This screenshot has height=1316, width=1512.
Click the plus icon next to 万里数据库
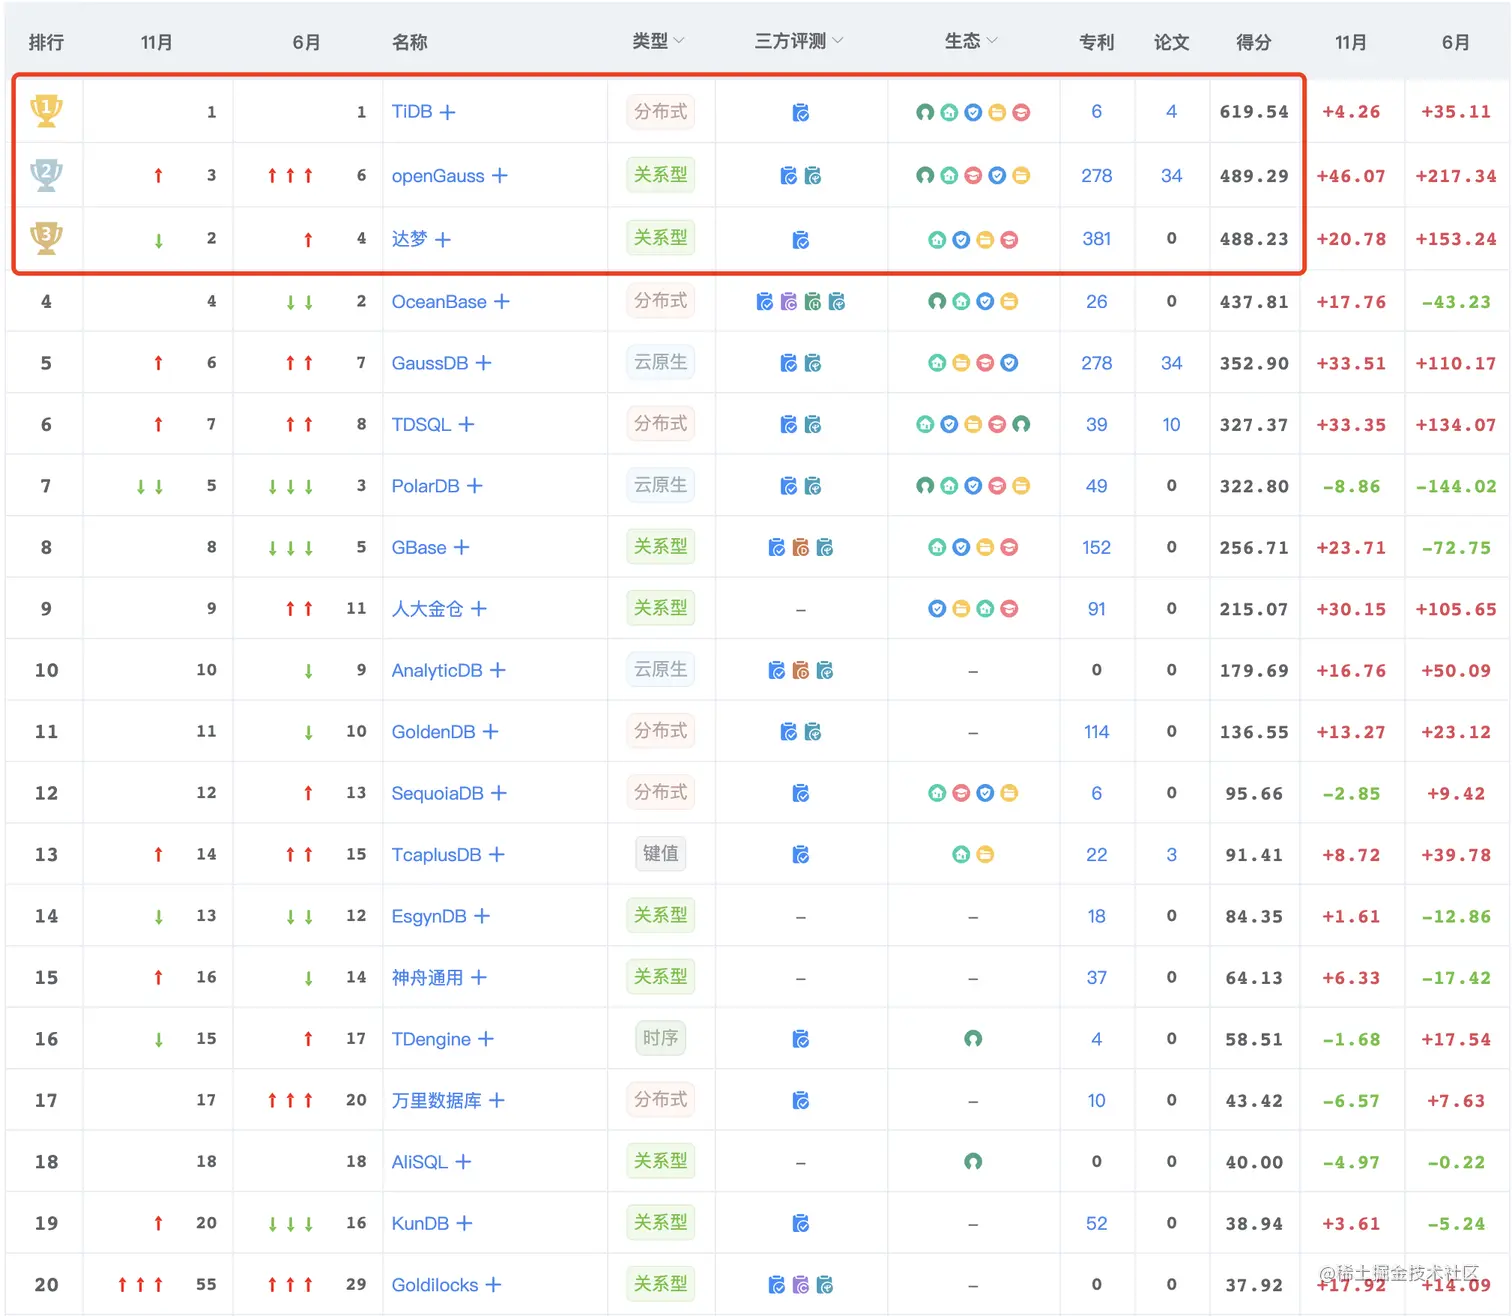pyautogui.click(x=497, y=1101)
